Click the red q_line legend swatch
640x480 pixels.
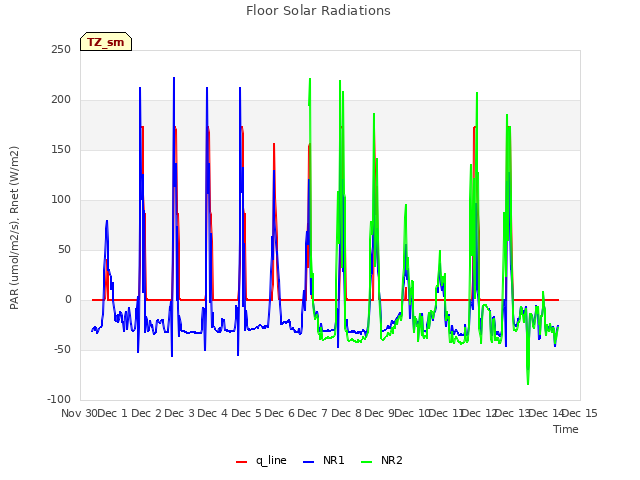[x=241, y=462]
